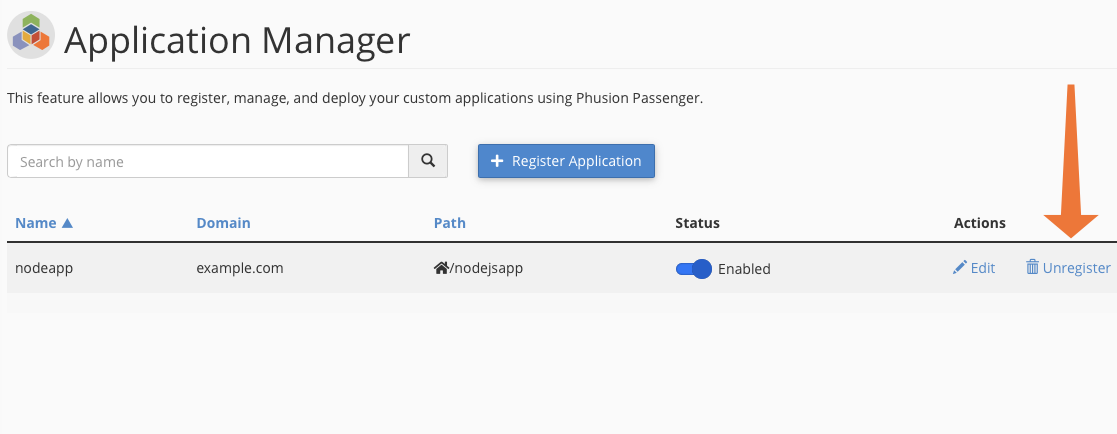This screenshot has height=434, width=1117.
Task: Disable the nodeapp status toggle
Action: [x=694, y=268]
